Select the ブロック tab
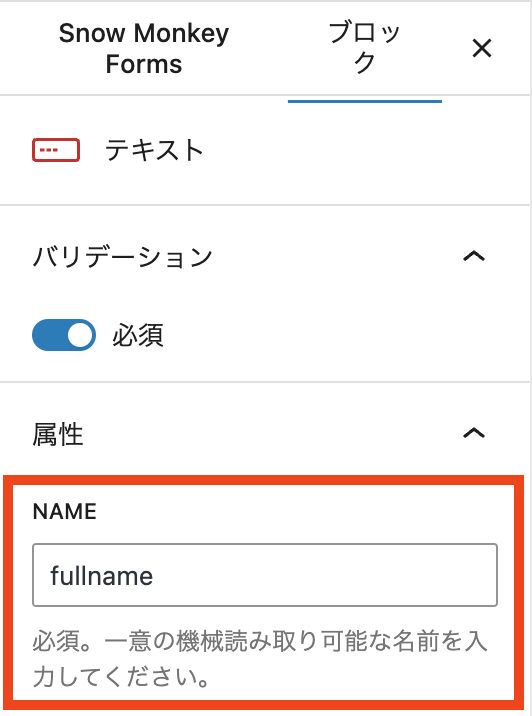The image size is (532, 716). (364, 48)
